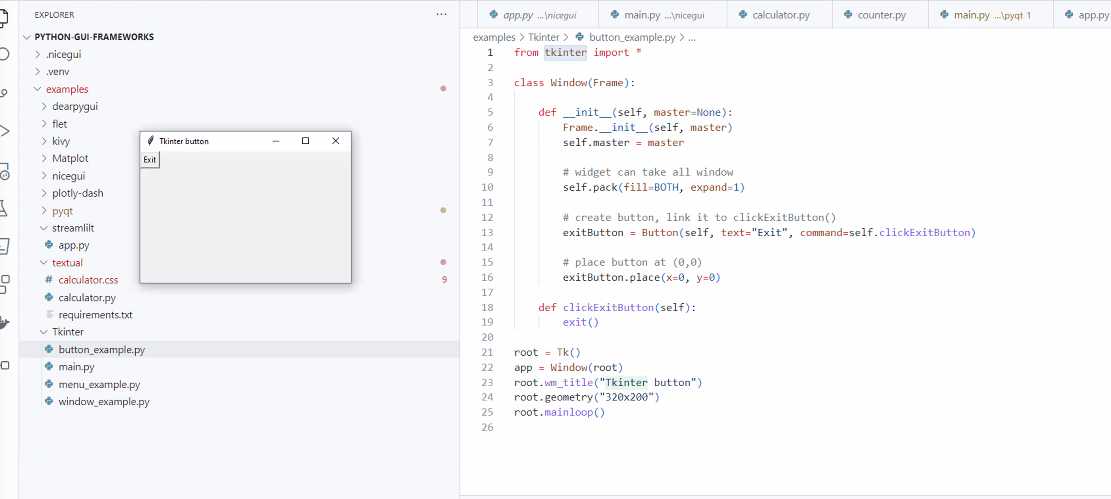Click line number 13 in the gutter
1111x499 pixels.
tap(487, 232)
